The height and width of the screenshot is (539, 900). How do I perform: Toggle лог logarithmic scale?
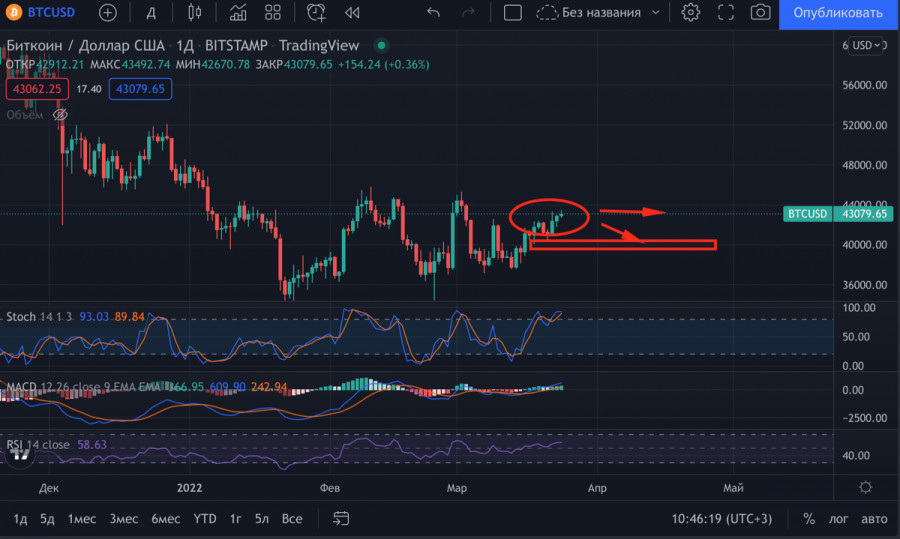(838, 519)
